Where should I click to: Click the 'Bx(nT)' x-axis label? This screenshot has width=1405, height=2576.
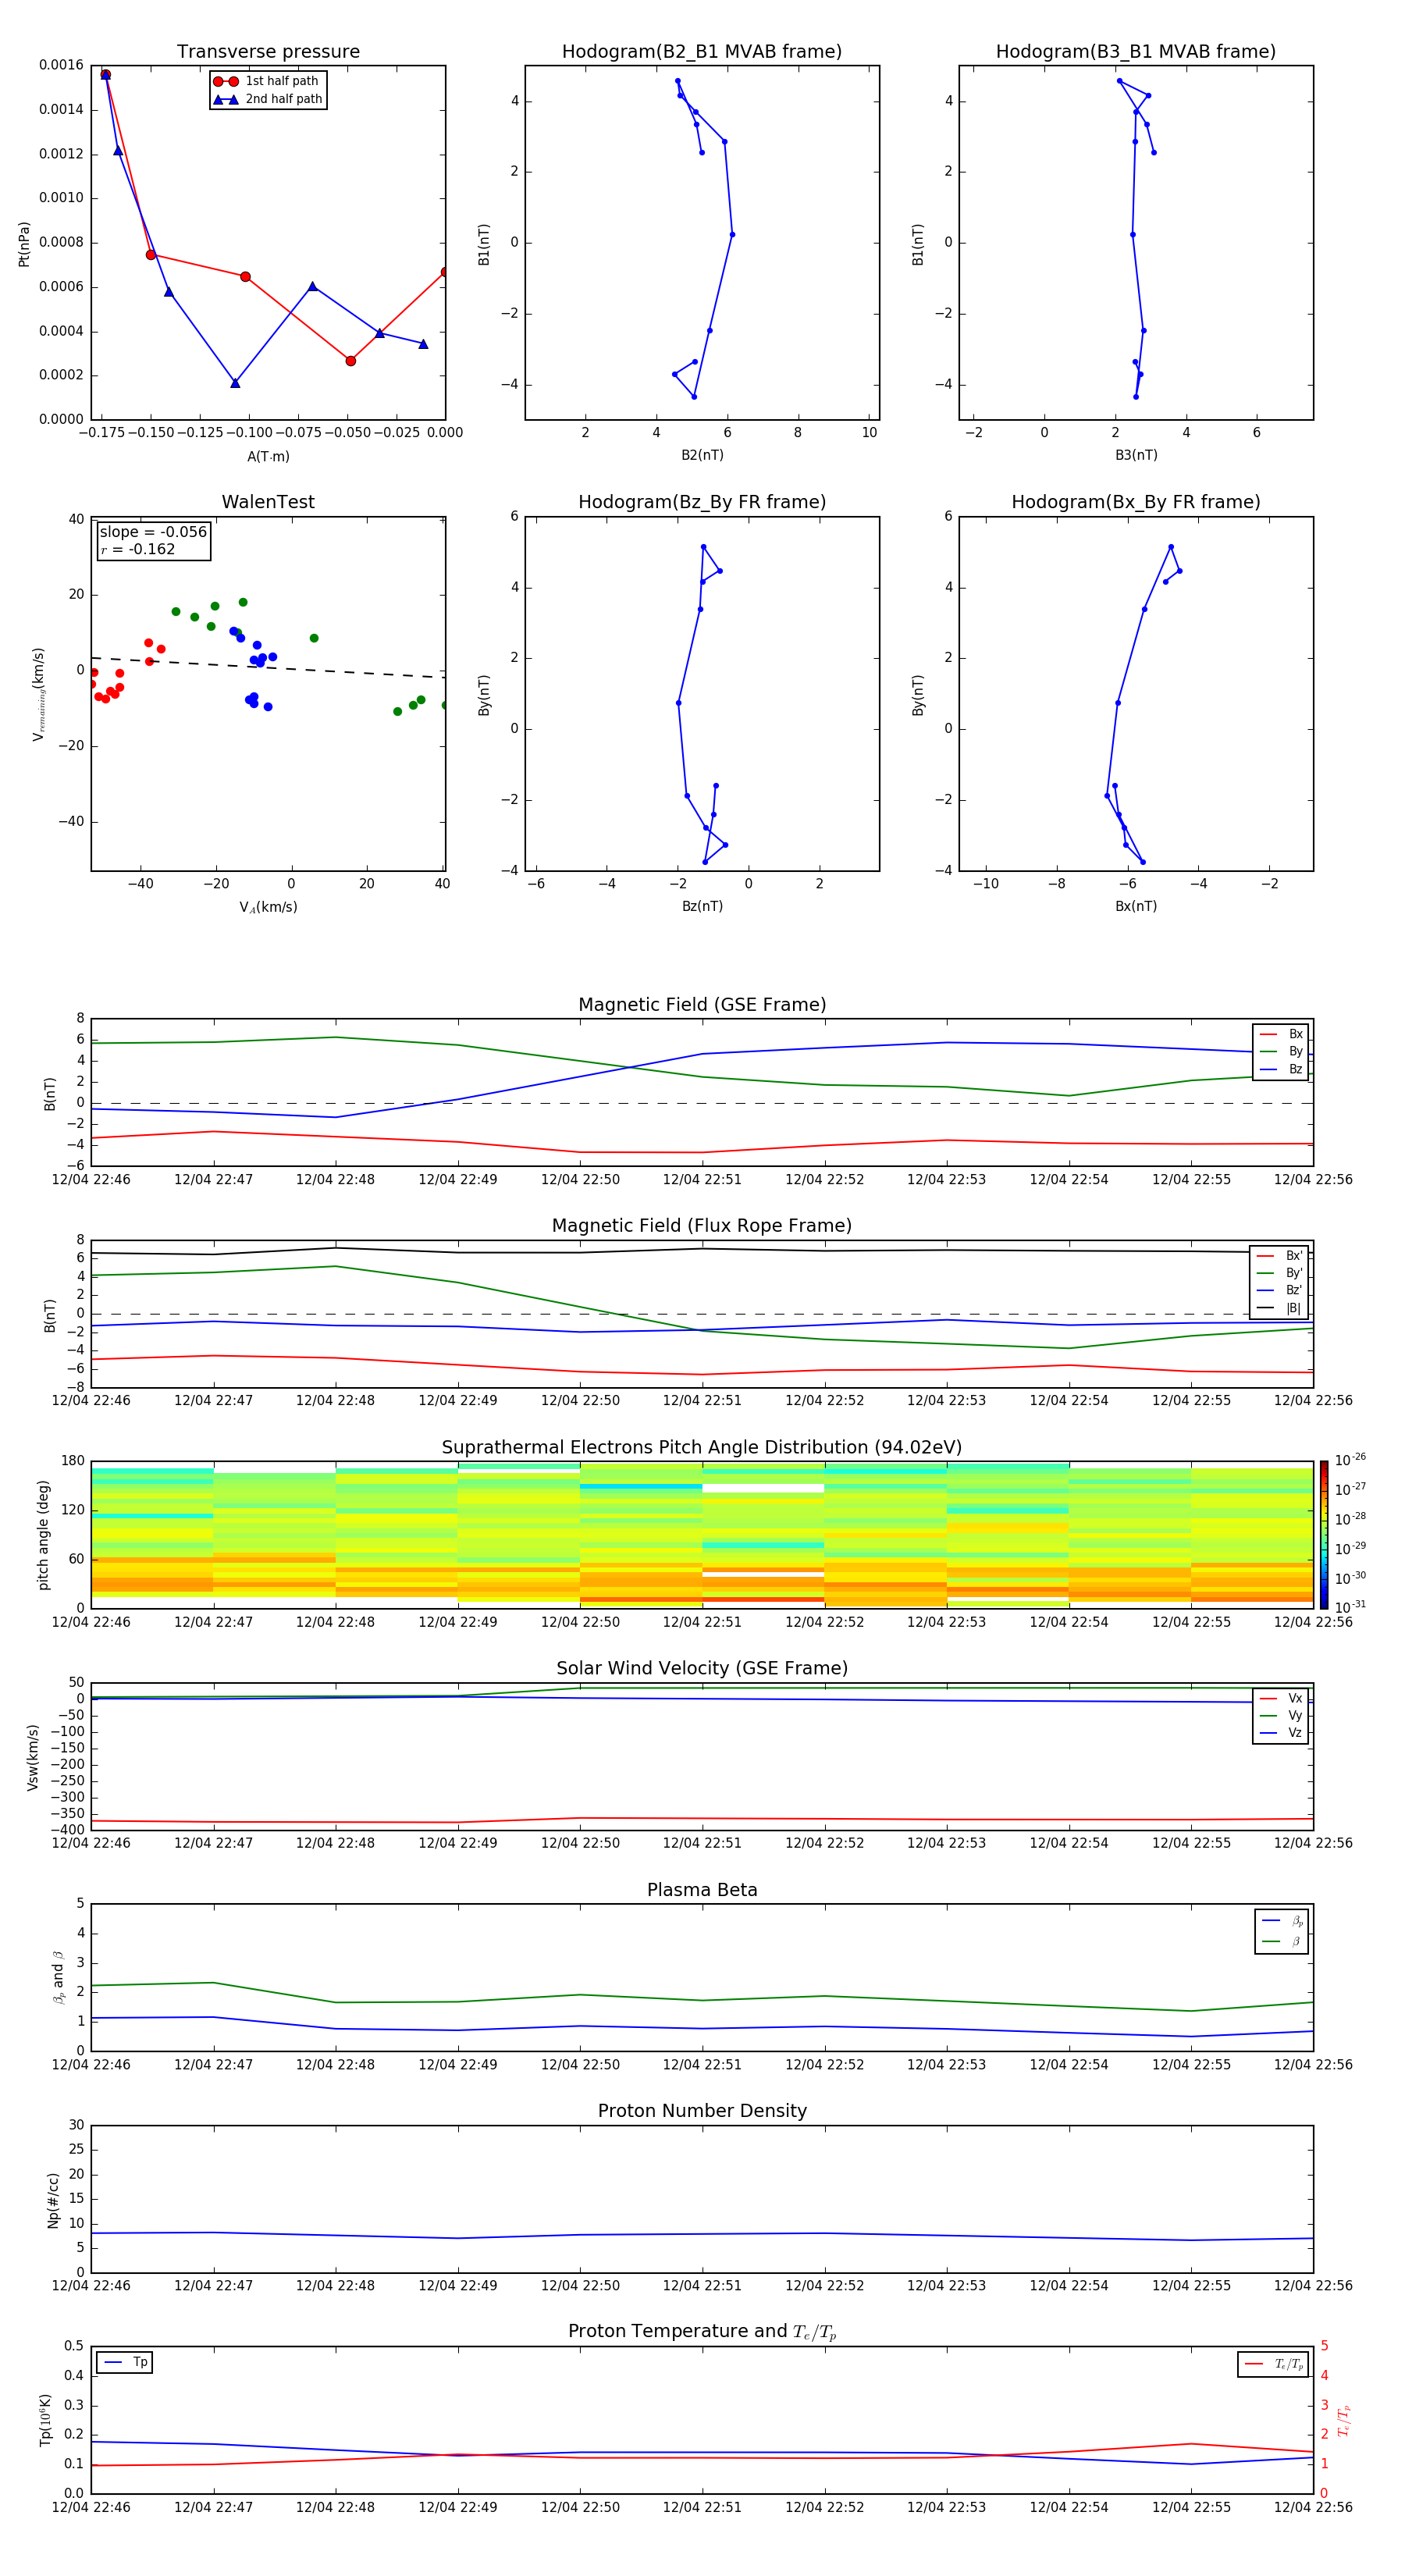tap(1136, 906)
